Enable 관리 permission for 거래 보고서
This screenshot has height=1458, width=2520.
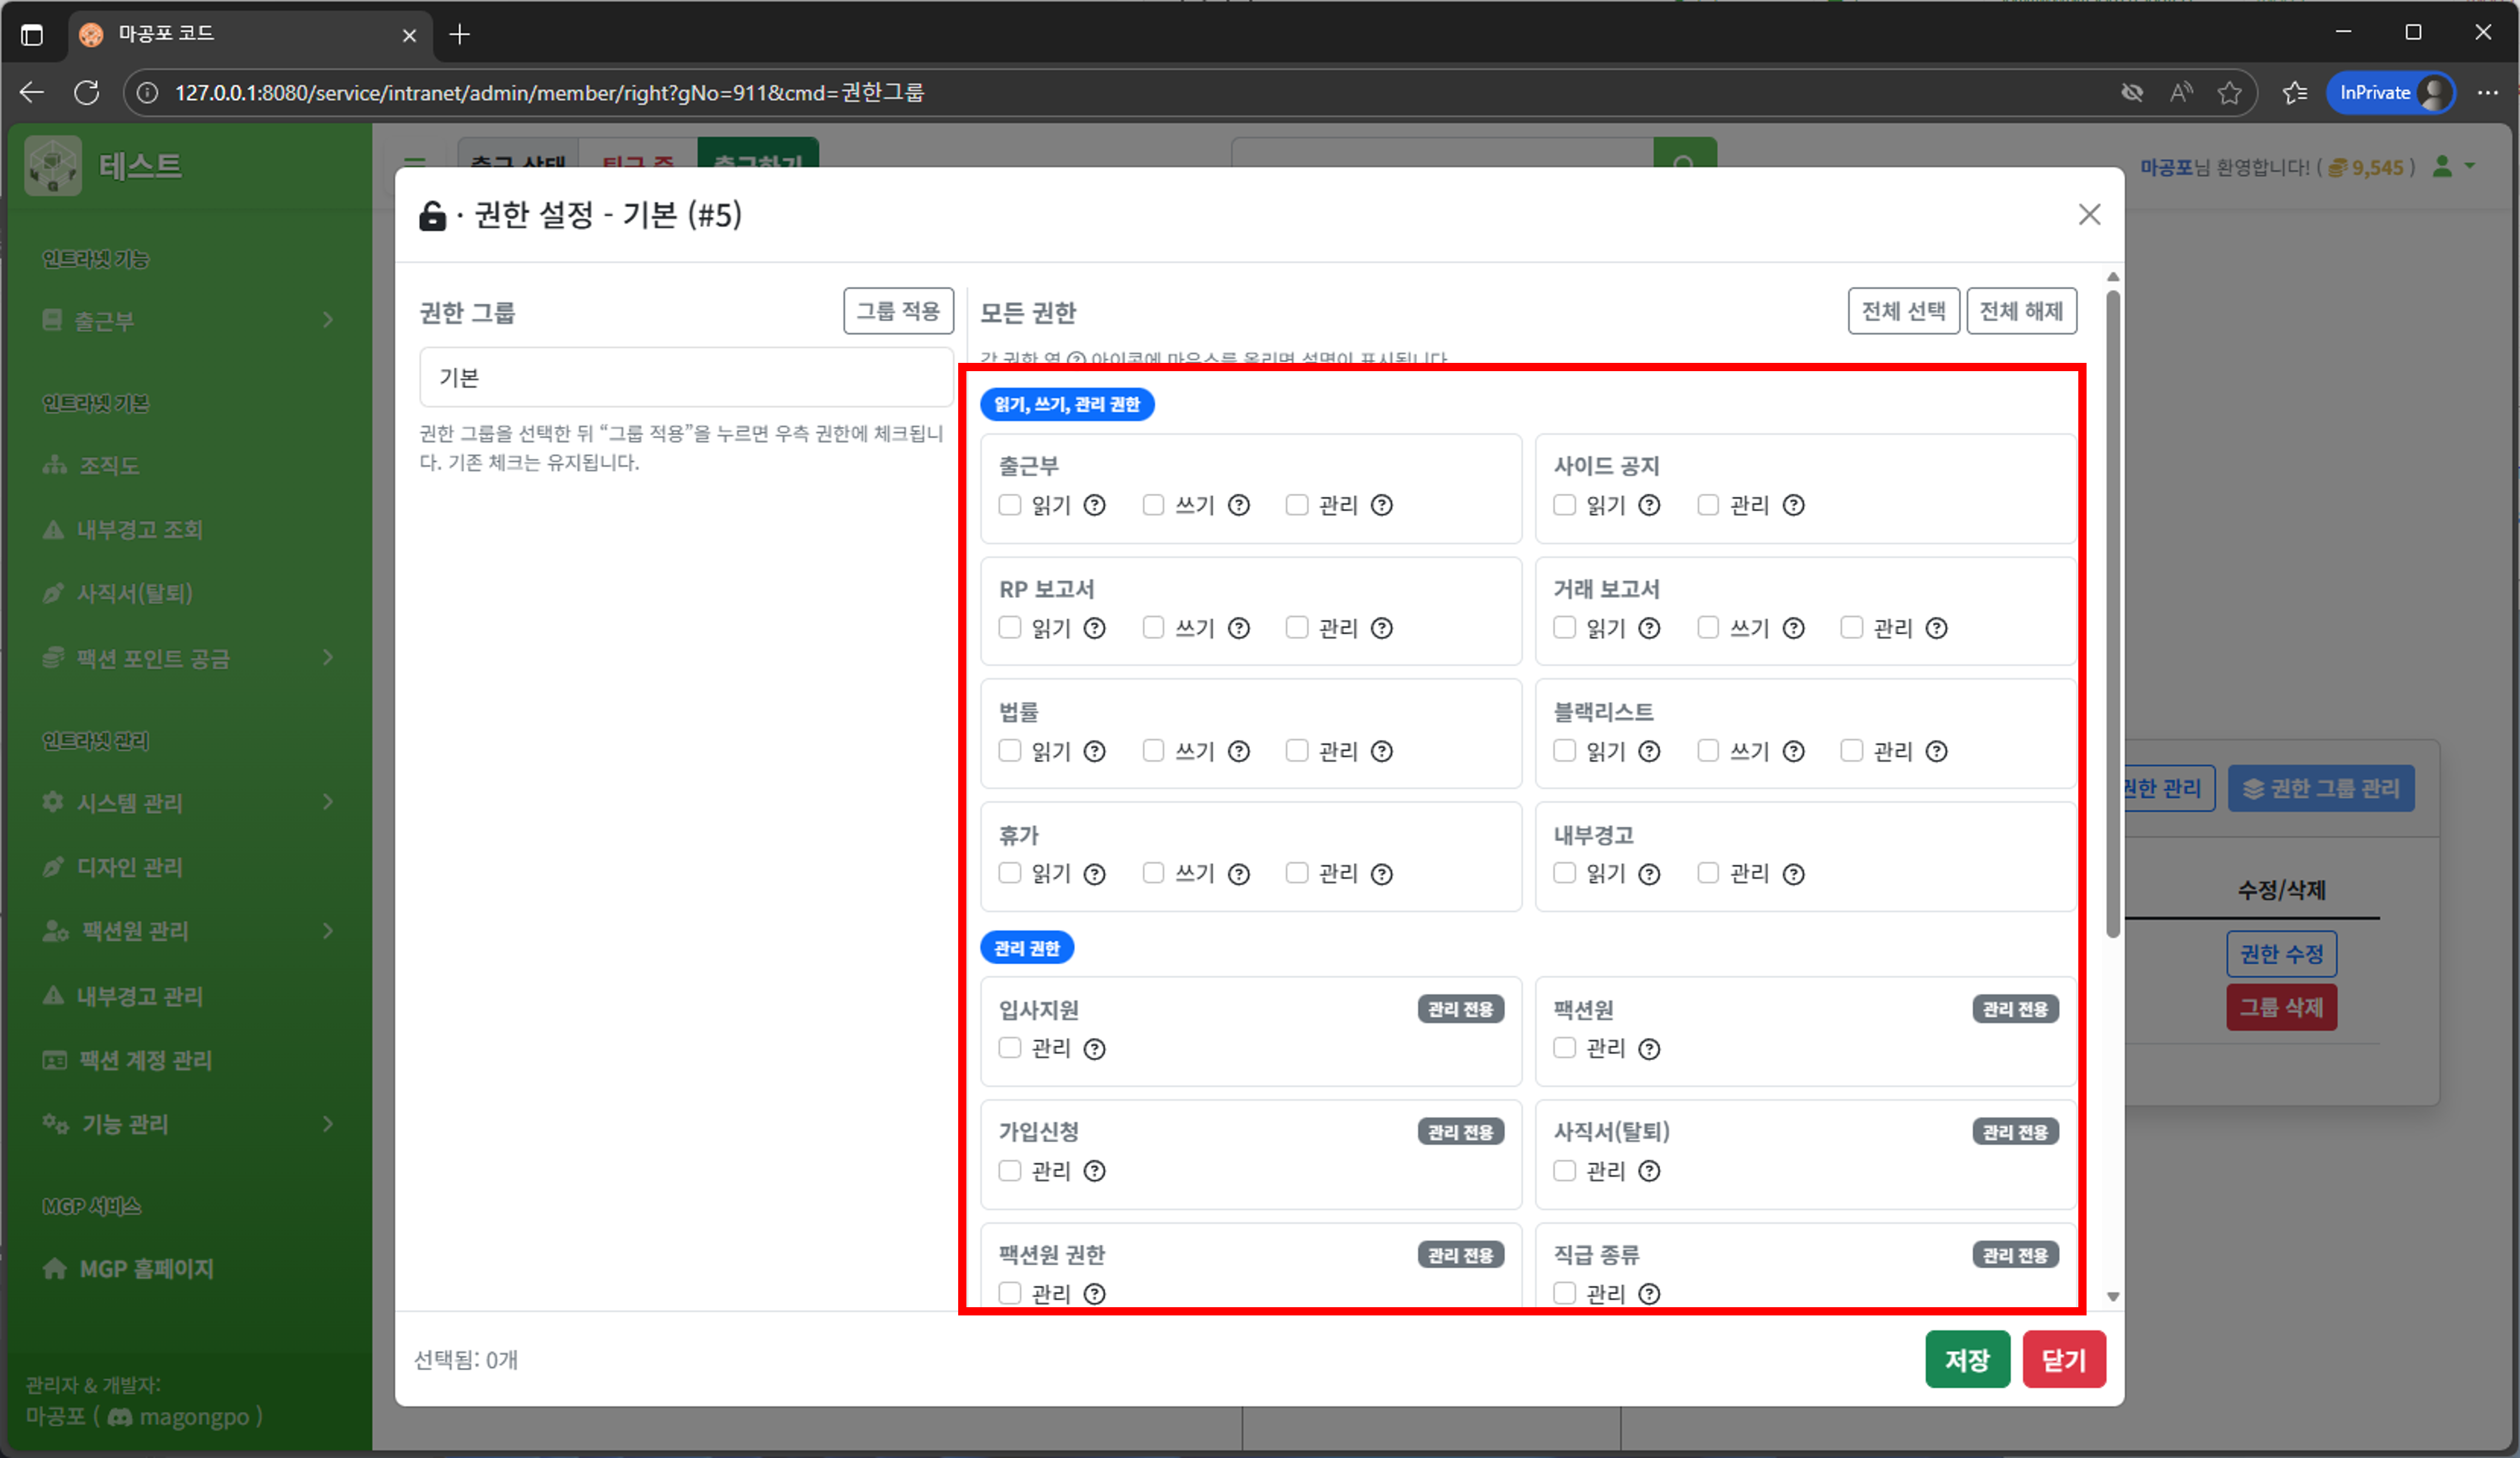coord(1852,628)
